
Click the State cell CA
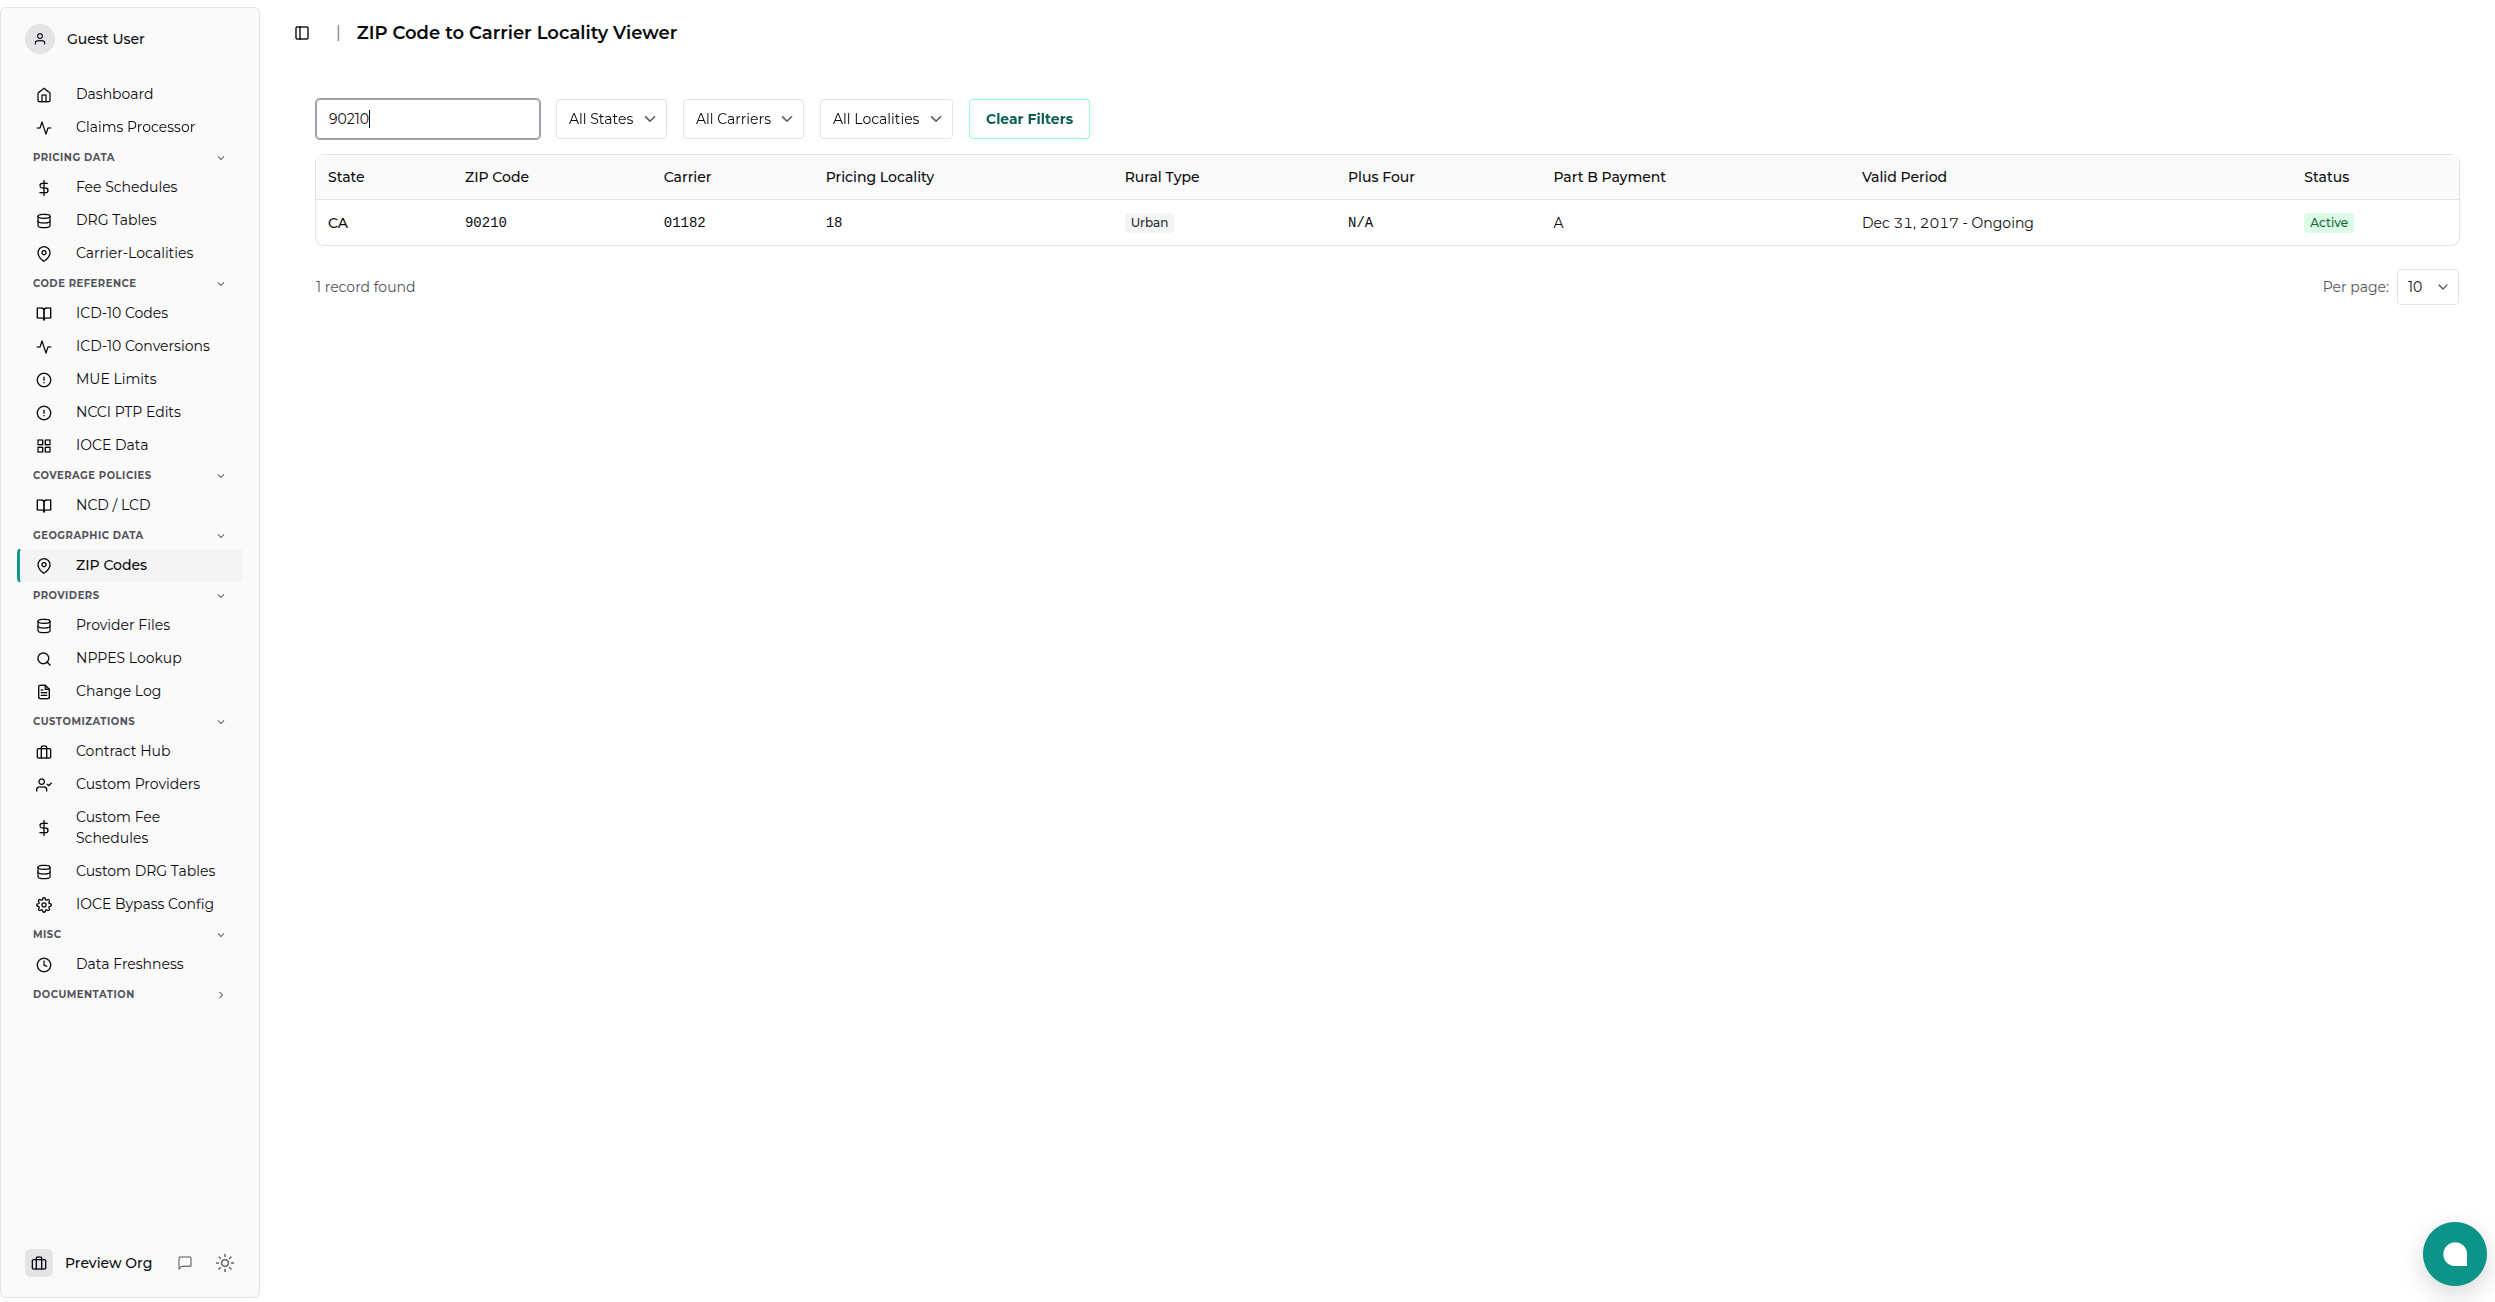point(338,223)
